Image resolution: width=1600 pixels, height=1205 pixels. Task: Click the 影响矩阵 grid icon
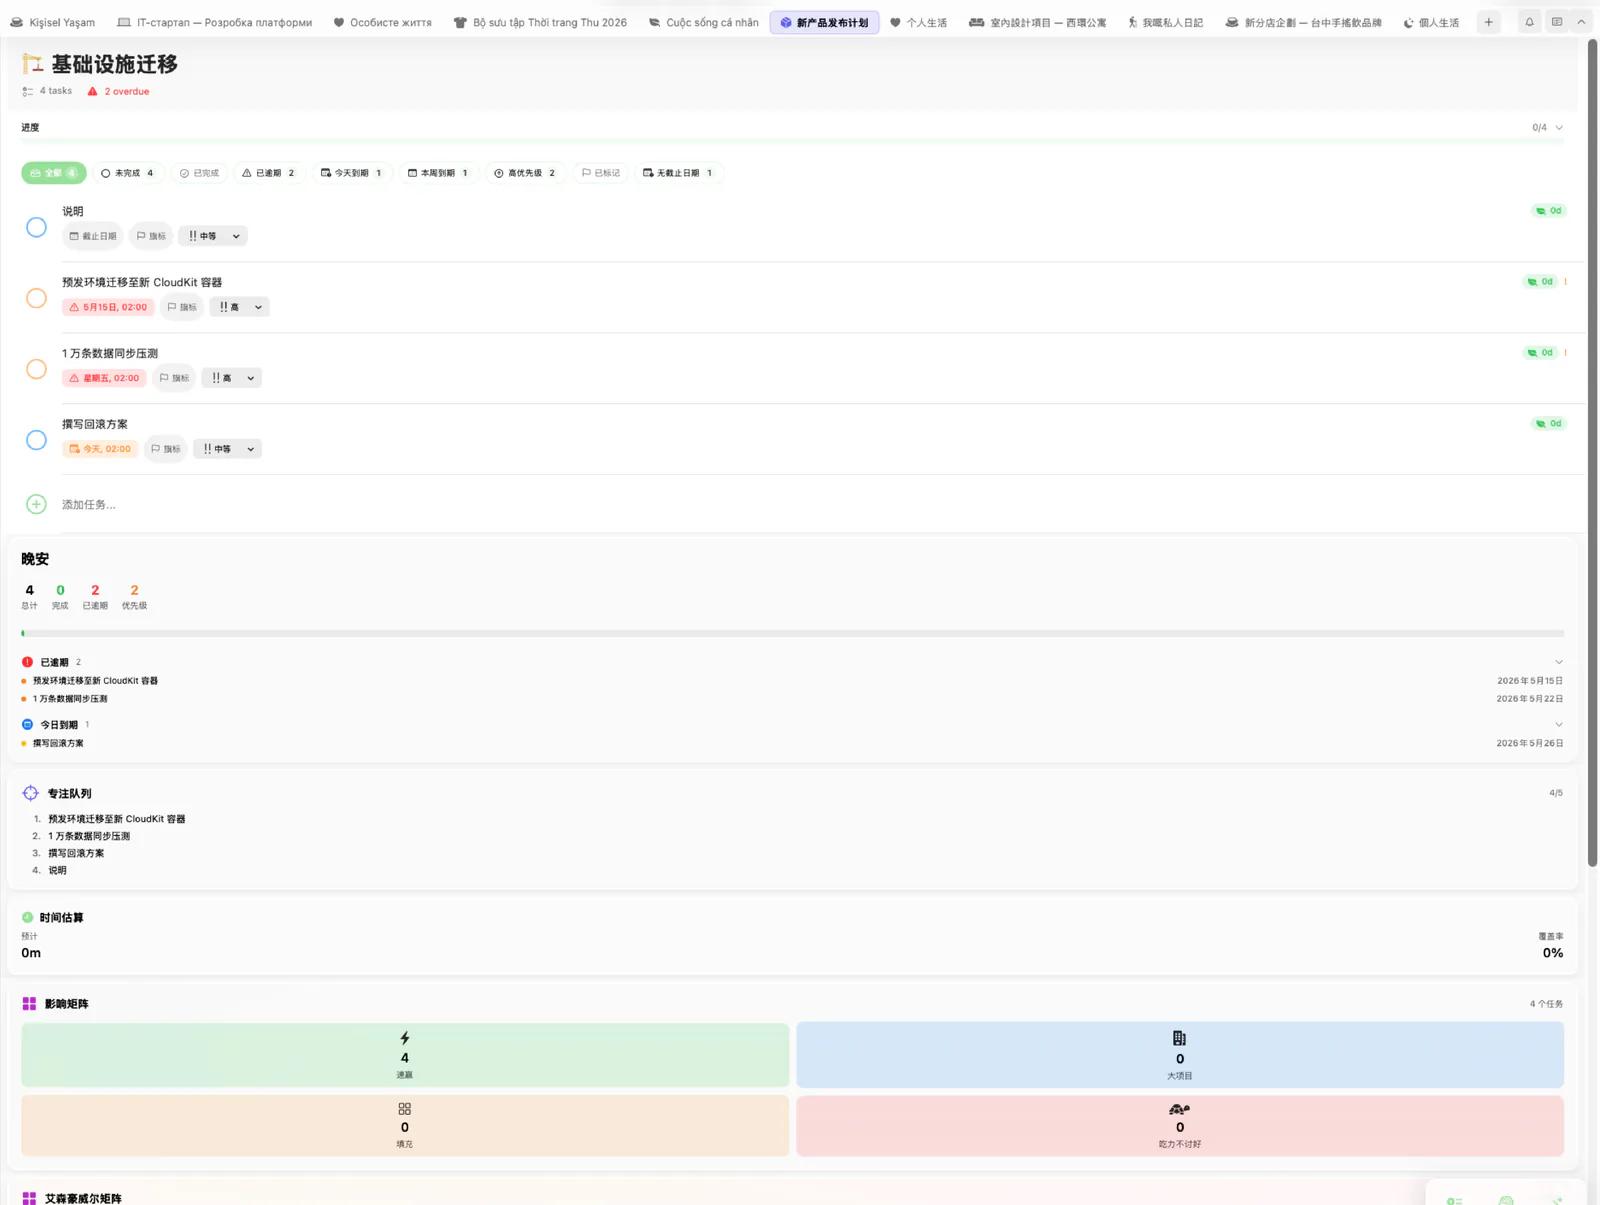click(x=29, y=1003)
